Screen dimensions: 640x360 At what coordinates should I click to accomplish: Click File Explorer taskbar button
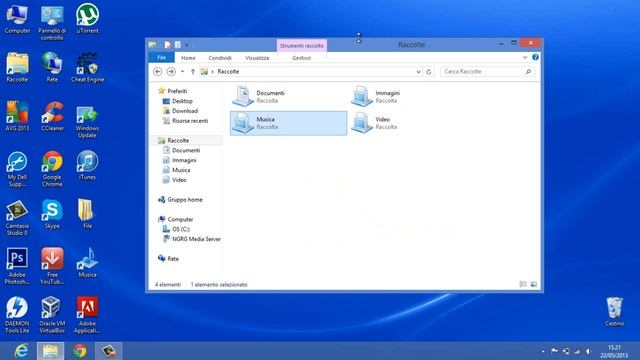tap(50, 351)
